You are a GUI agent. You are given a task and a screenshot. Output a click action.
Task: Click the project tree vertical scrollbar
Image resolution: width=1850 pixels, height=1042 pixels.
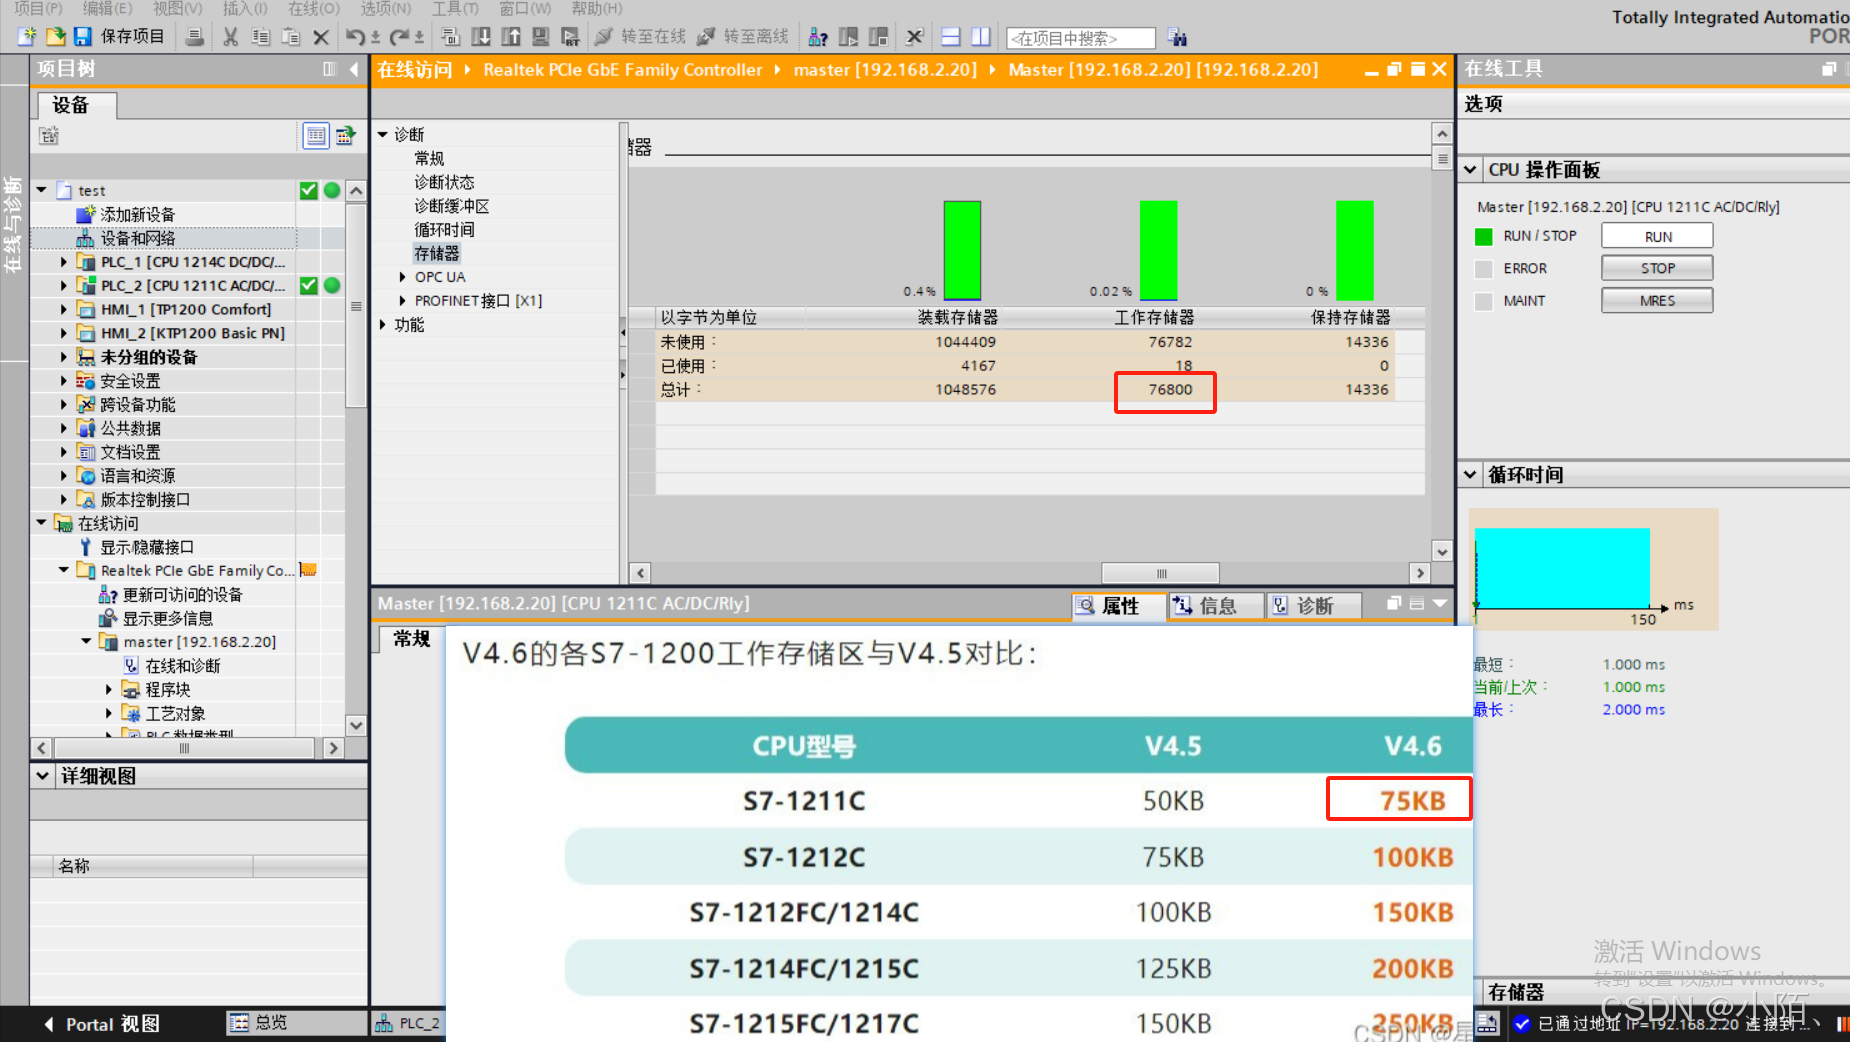355,305
